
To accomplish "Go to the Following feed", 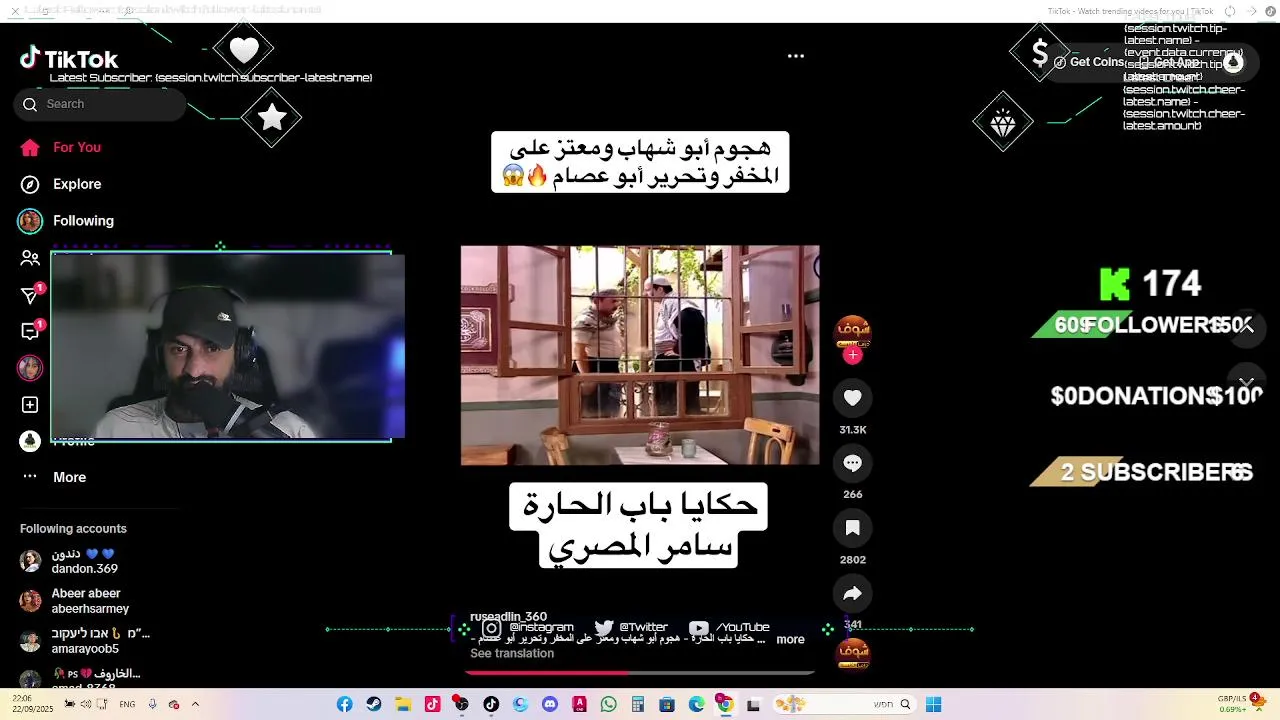I will pyautogui.click(x=67, y=221).
